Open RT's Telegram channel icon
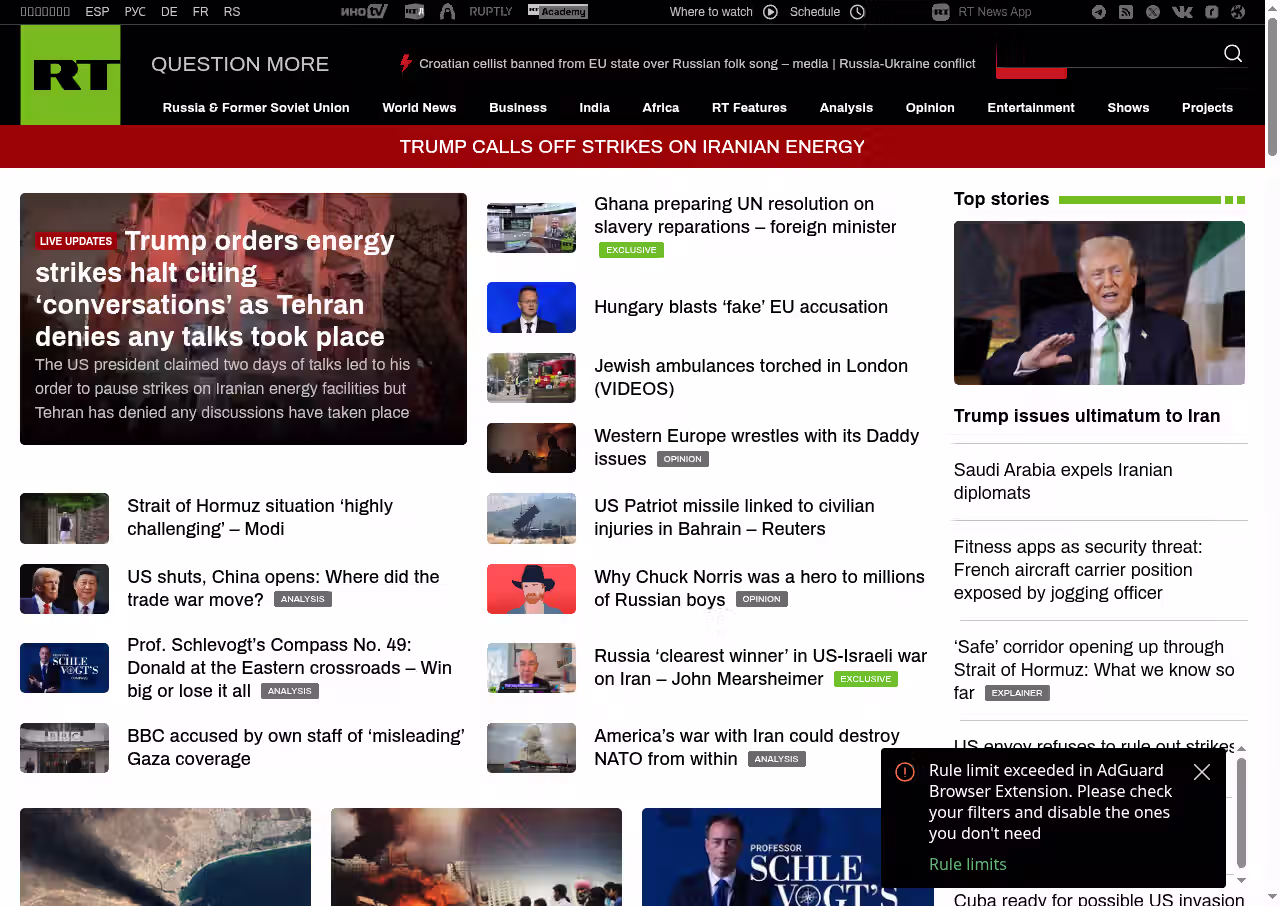Viewport: 1280px width, 906px height. coord(1099,12)
